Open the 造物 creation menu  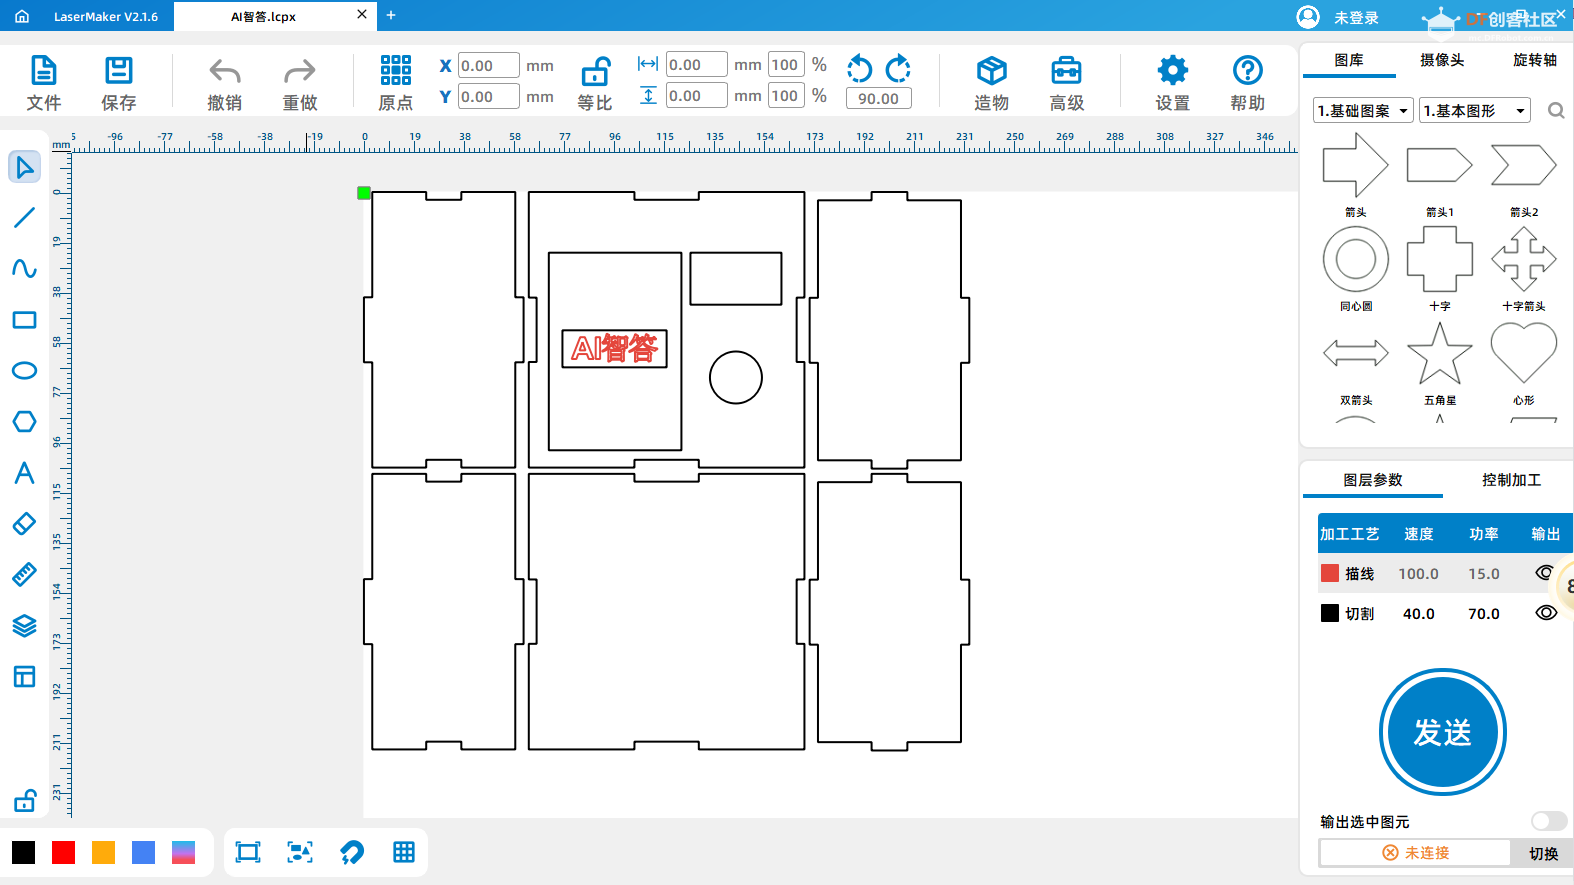(991, 83)
